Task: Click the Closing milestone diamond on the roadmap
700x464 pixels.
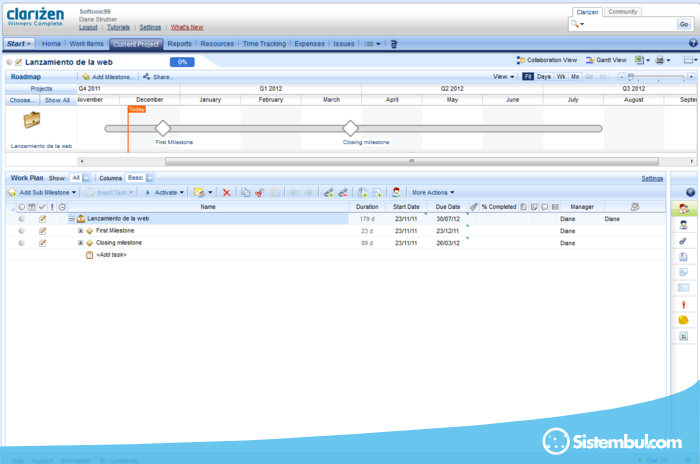Action: click(350, 128)
